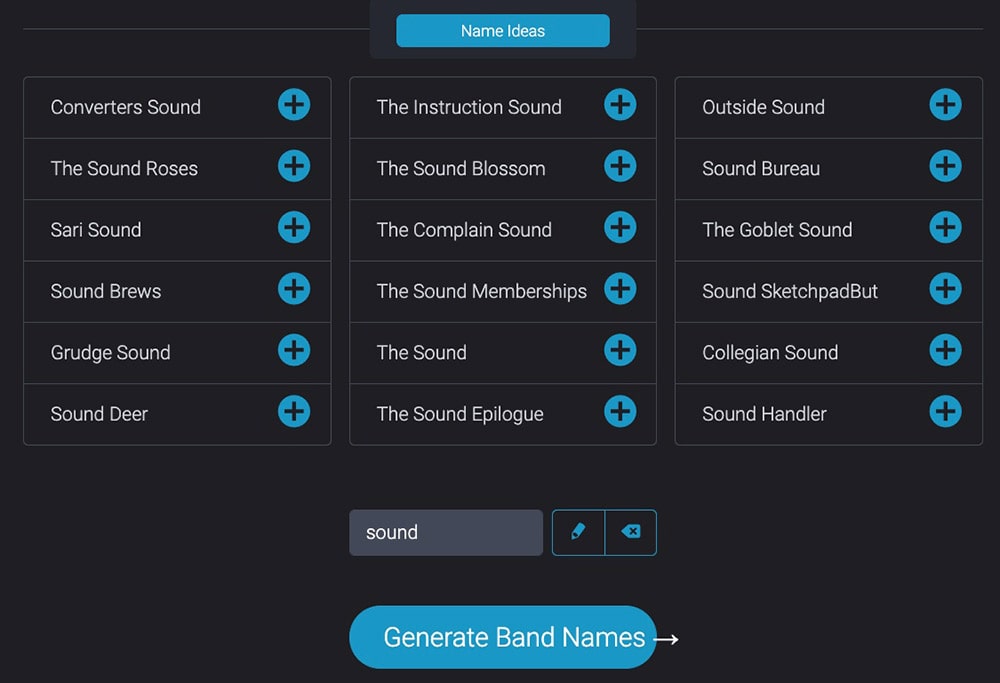Save "Outside Sound" via its plus icon
Viewport: 1000px width, 683px height.
coord(946,106)
